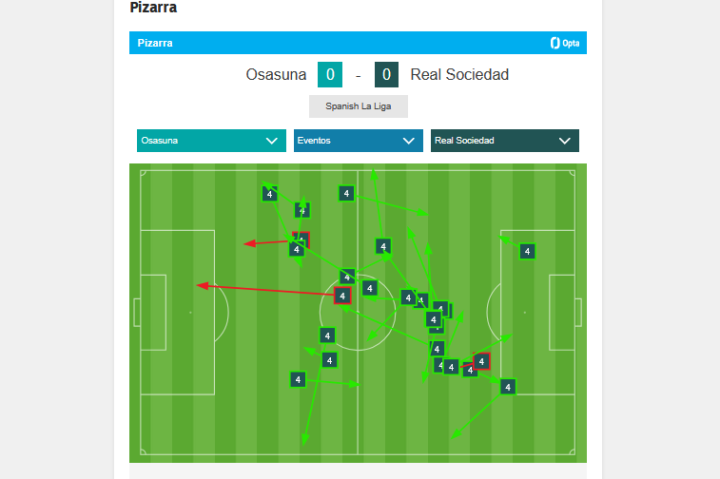Image resolution: width=720 pixels, height=479 pixels.
Task: Click the Real Sociedad team name
Action: (459, 75)
